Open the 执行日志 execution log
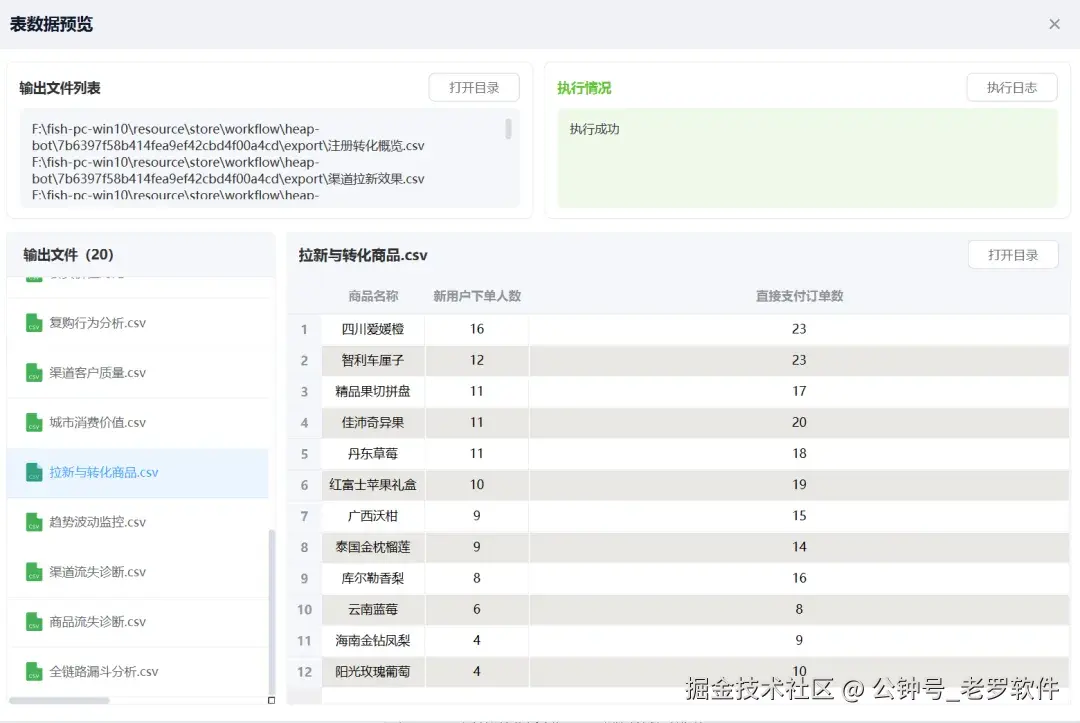1080x723 pixels. point(1012,87)
